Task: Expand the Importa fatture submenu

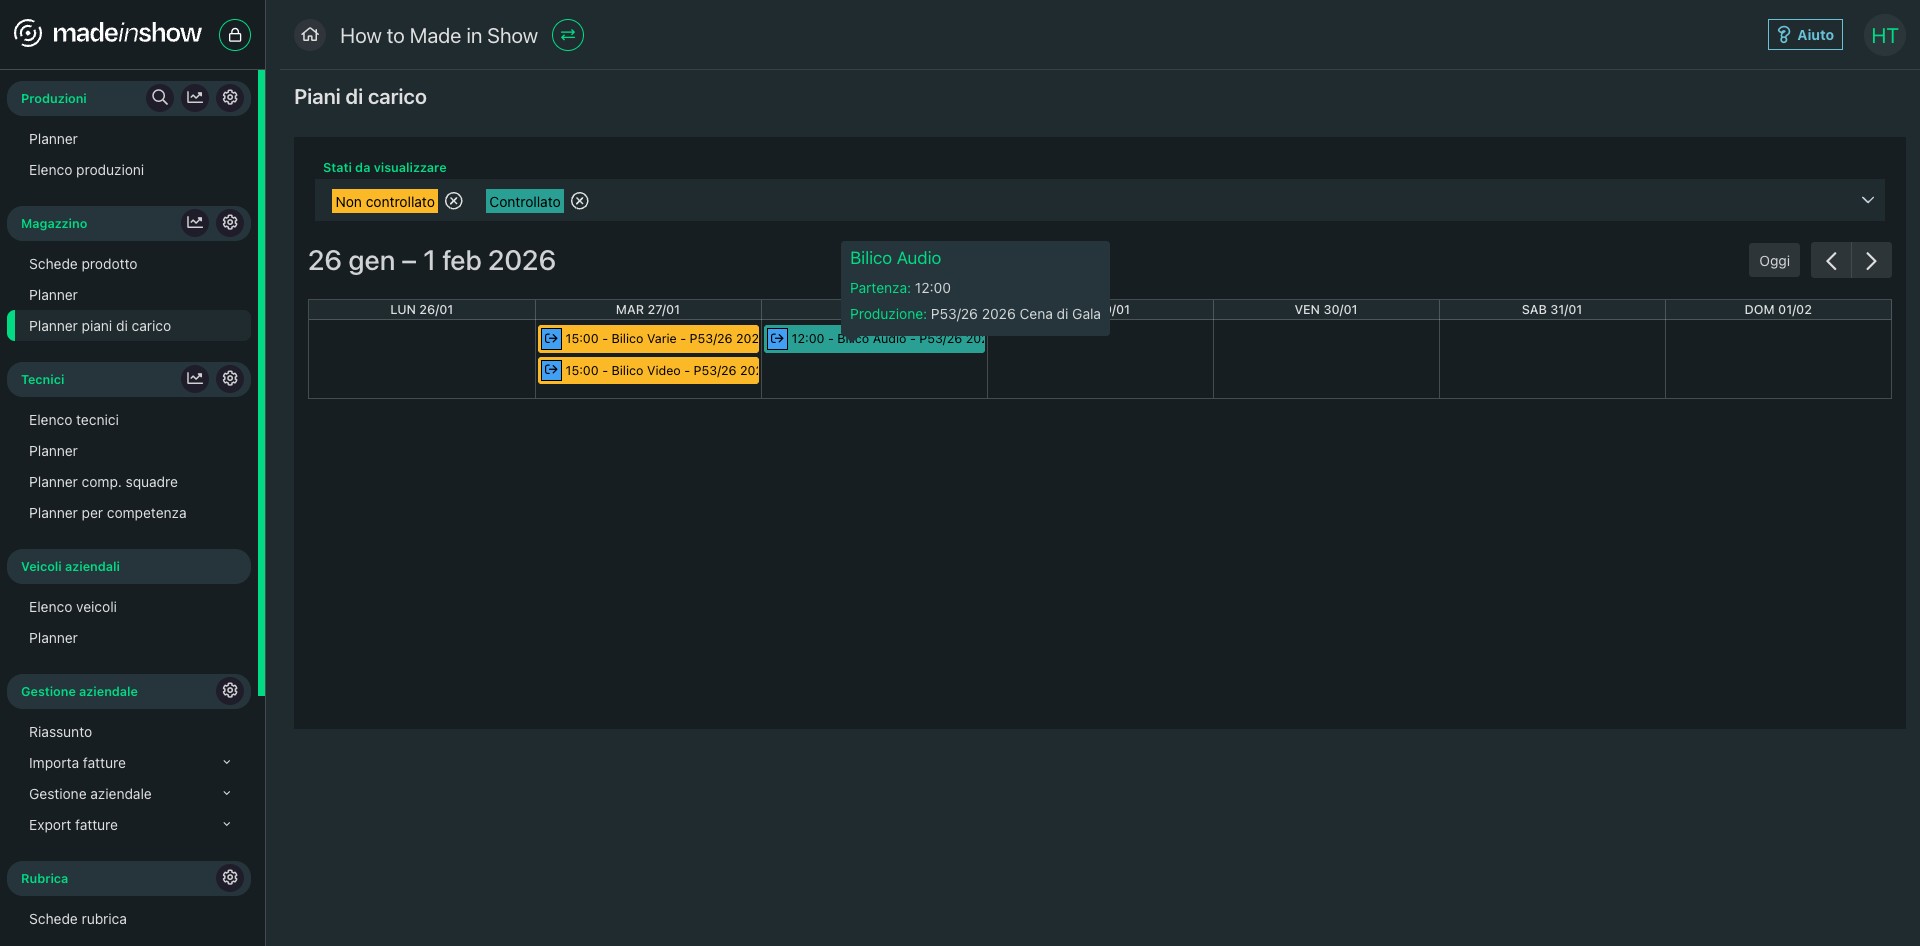Action: pos(226,763)
